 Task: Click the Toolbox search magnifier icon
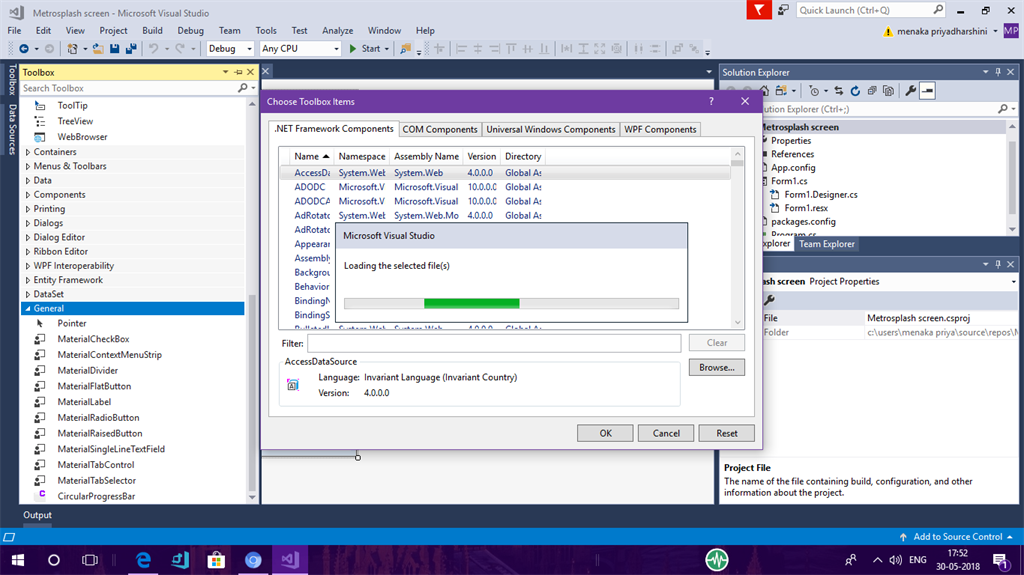[x=243, y=88]
